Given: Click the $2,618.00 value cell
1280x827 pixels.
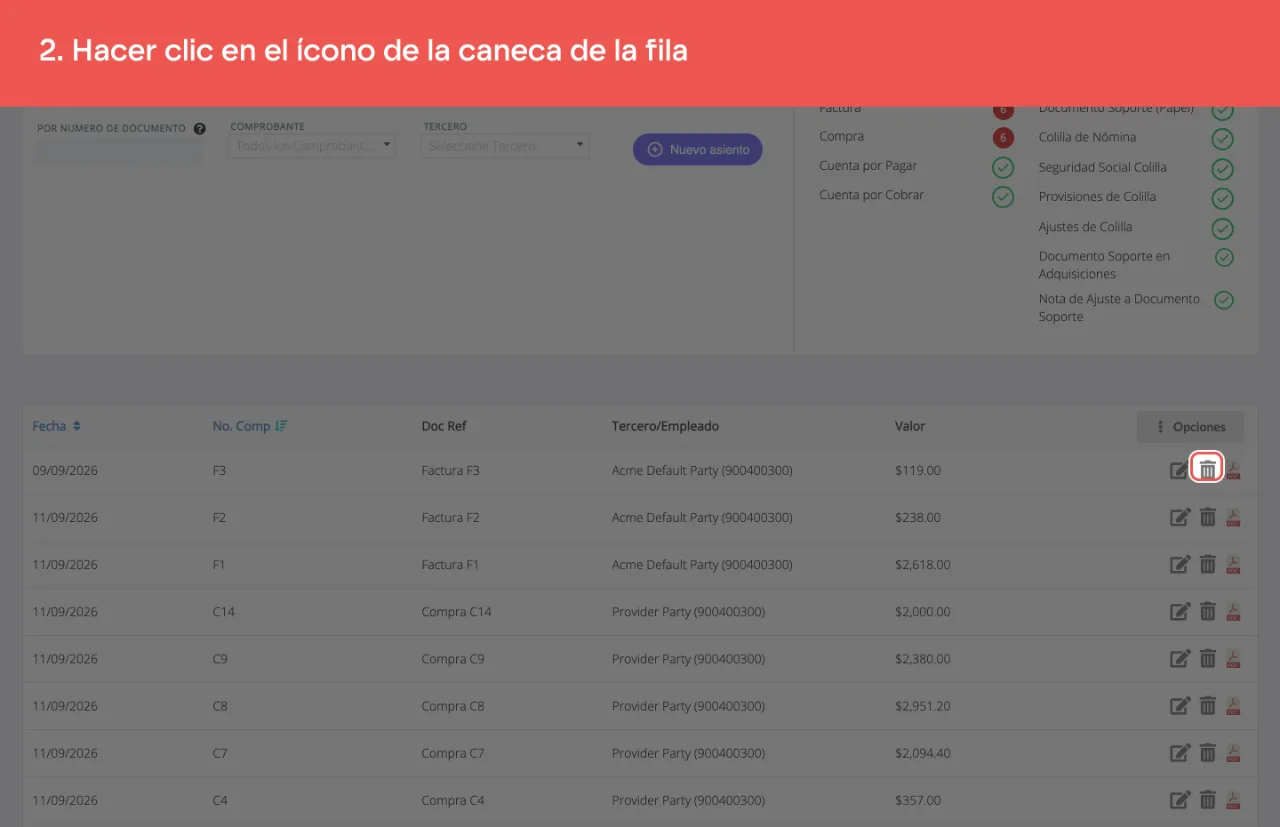Looking at the screenshot, I should pyautogui.click(x=923, y=565).
